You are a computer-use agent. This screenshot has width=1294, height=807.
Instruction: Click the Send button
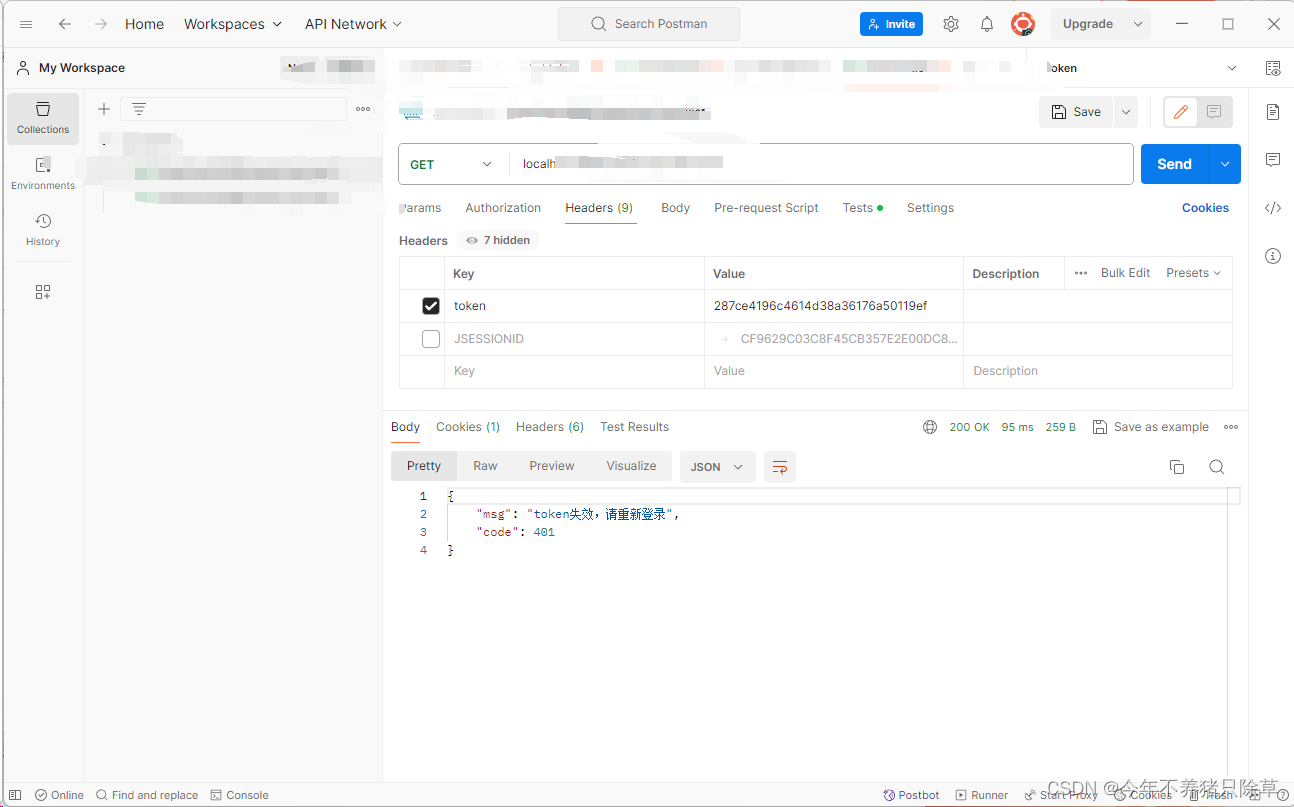(x=1175, y=164)
